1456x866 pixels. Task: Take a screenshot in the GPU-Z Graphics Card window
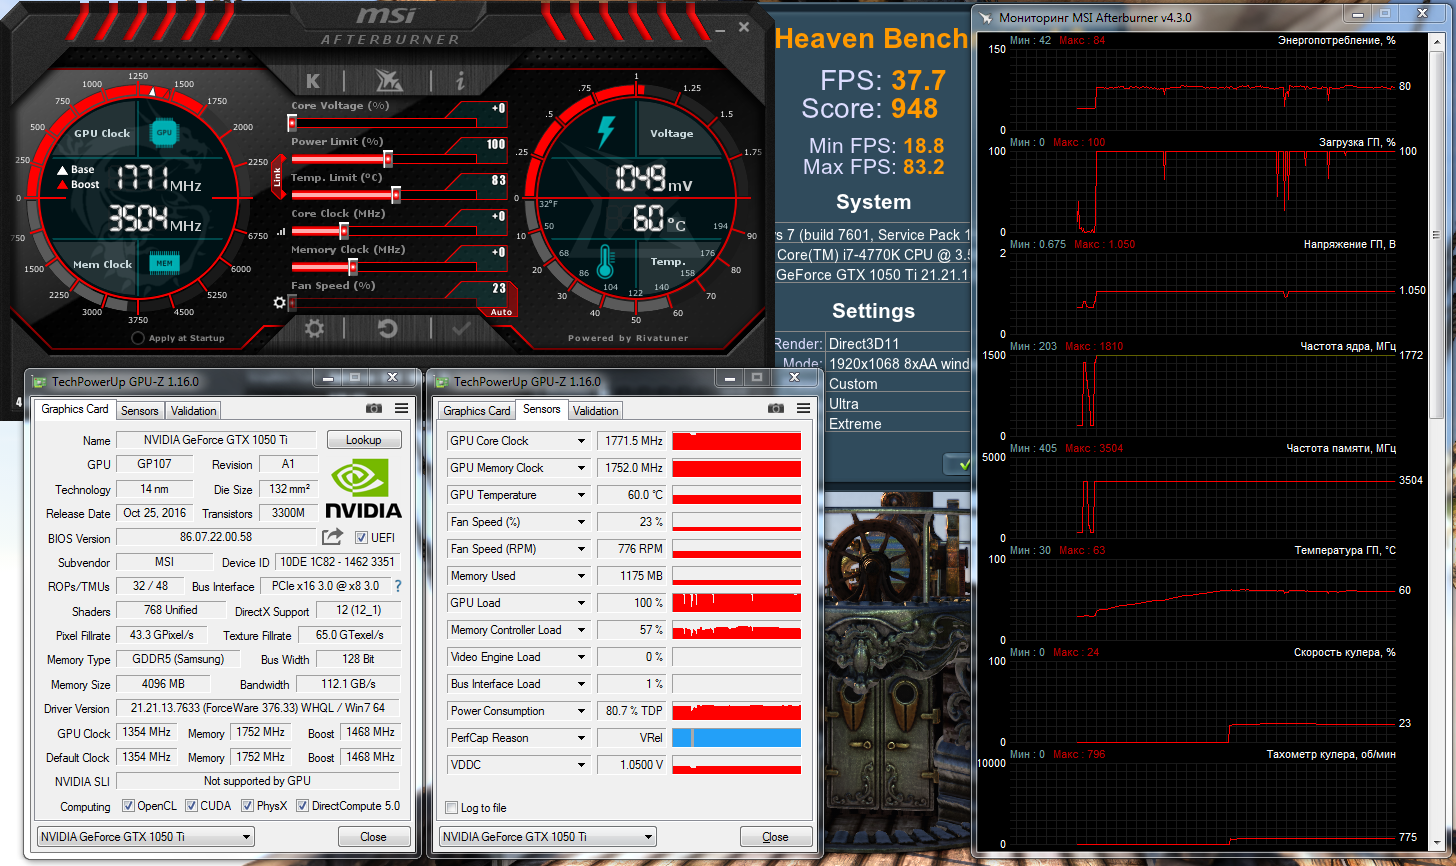click(x=374, y=408)
